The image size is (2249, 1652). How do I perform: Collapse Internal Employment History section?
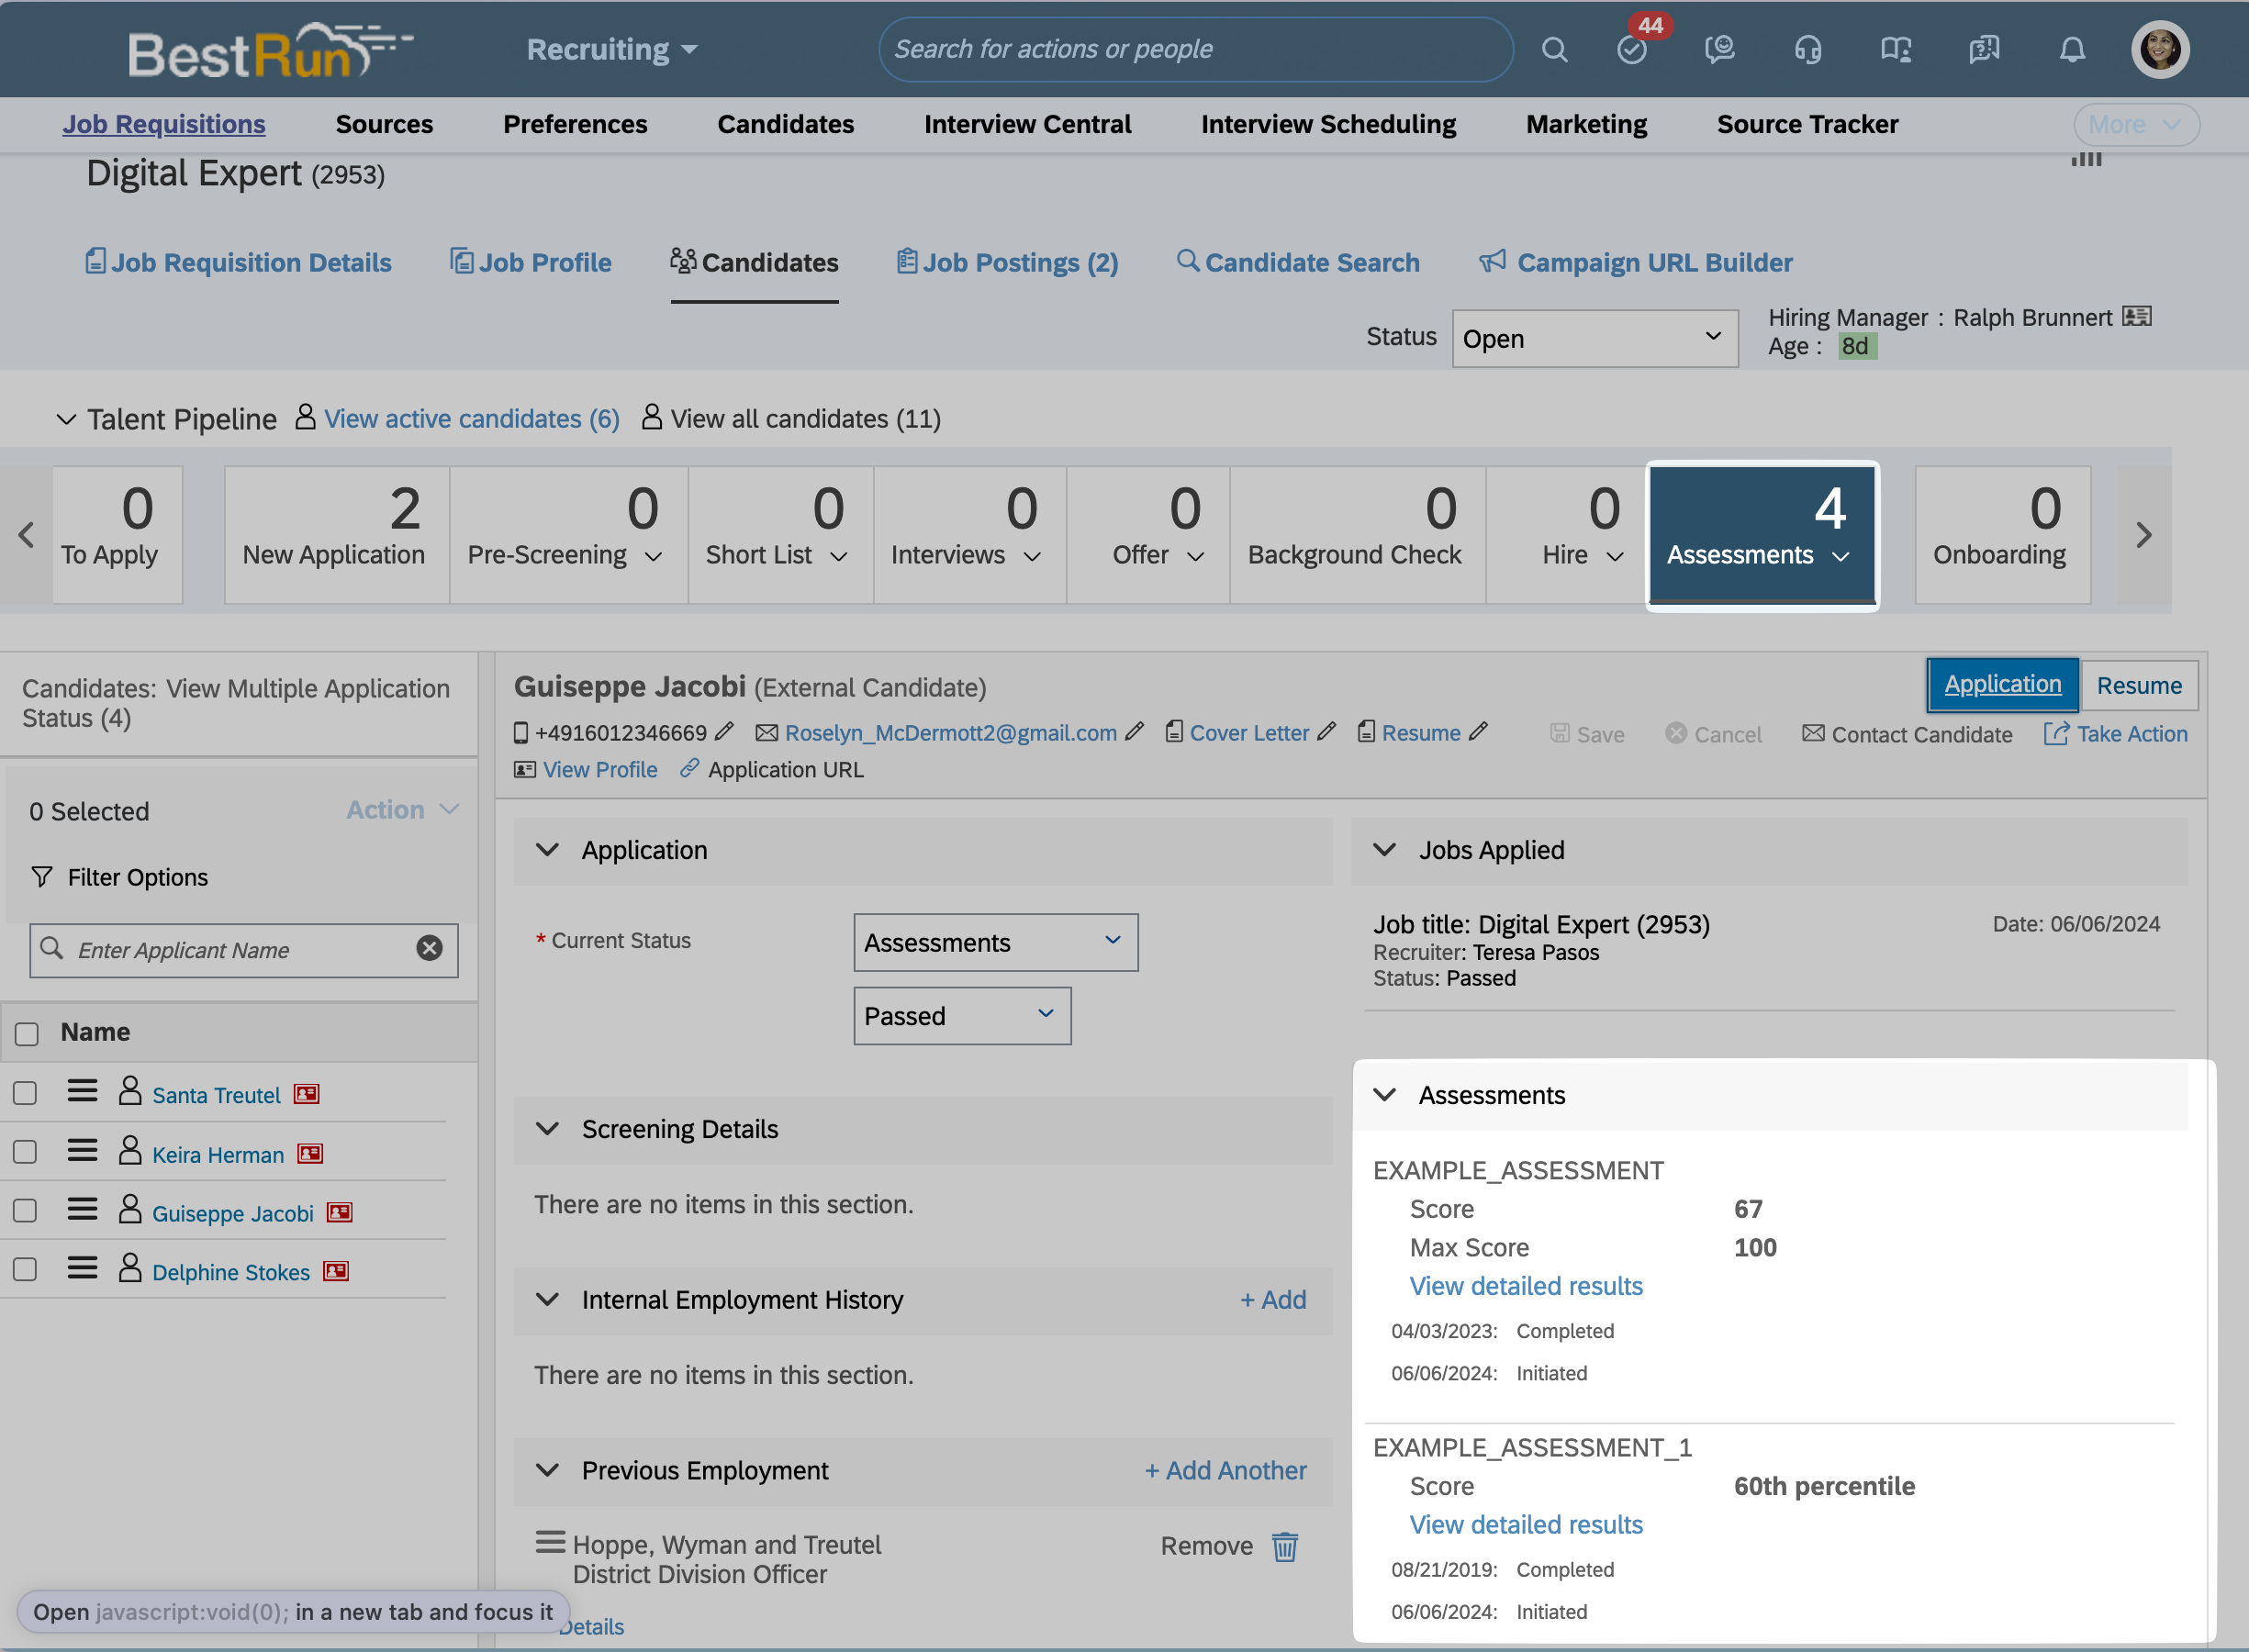coord(547,1300)
